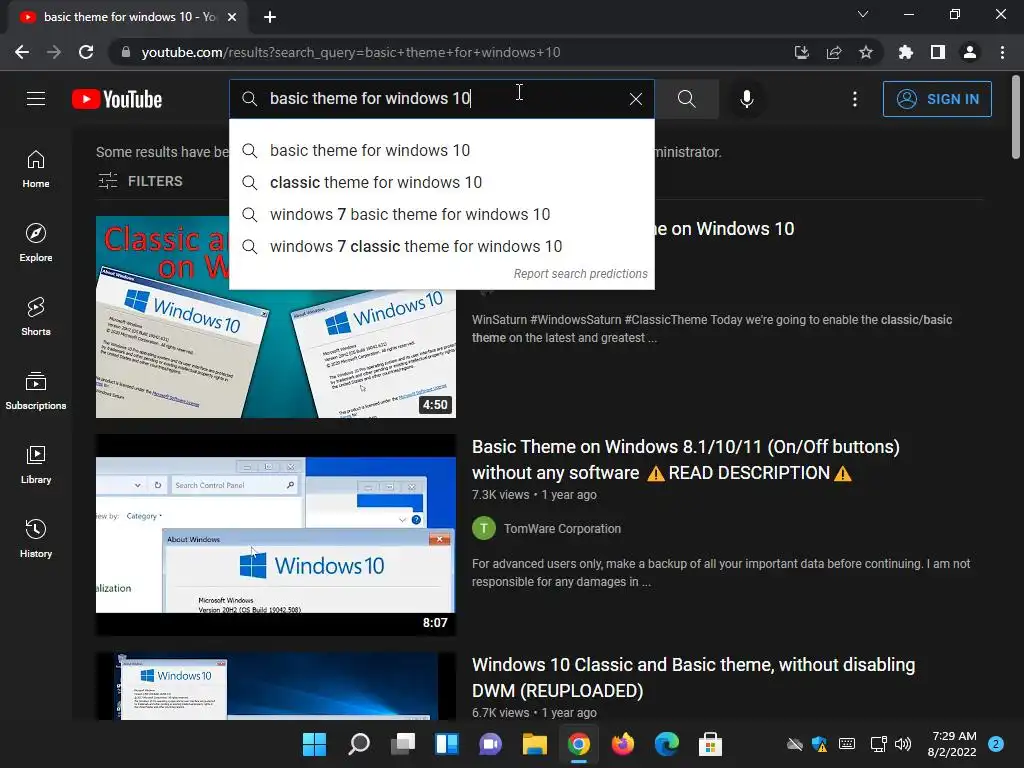Screen dimensions: 1024x768
Task: Open Microsoft Store from taskbar
Action: (711, 744)
